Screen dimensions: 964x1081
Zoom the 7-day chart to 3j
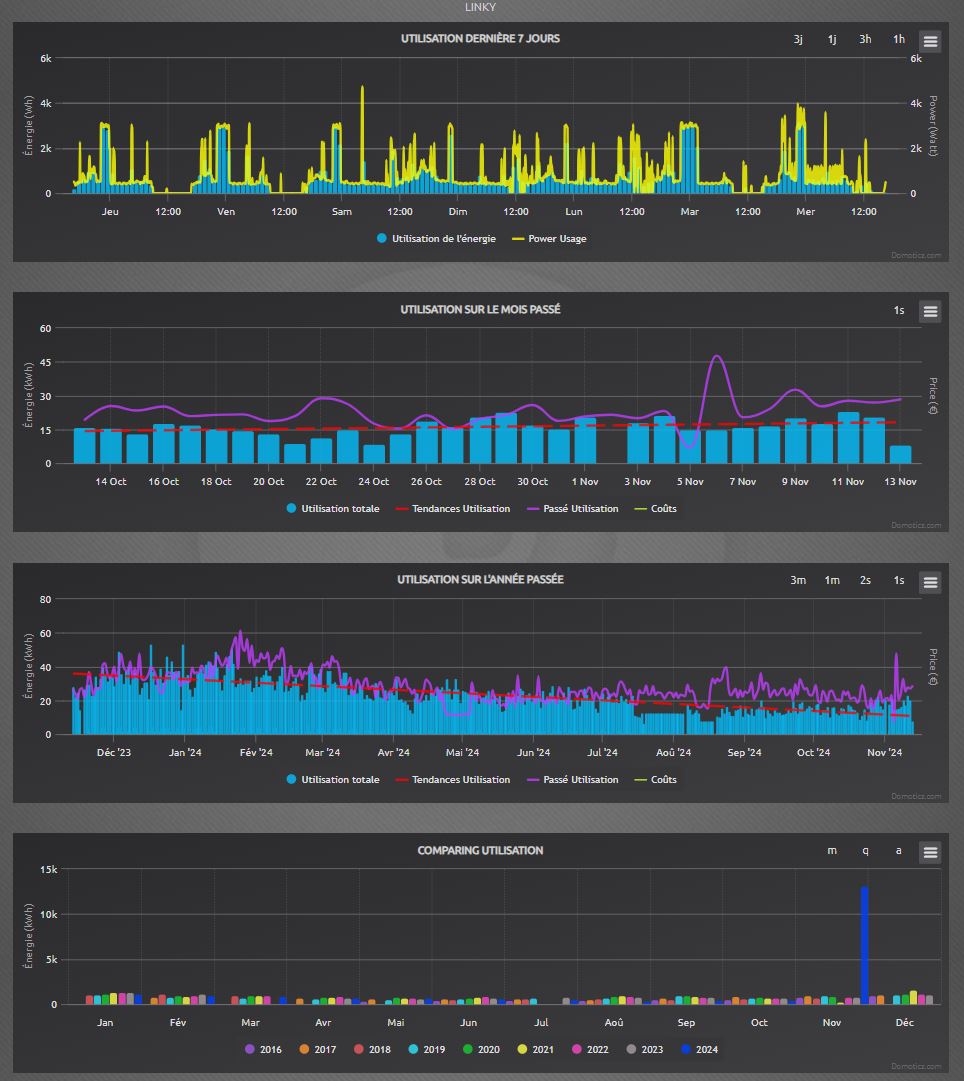click(x=798, y=39)
